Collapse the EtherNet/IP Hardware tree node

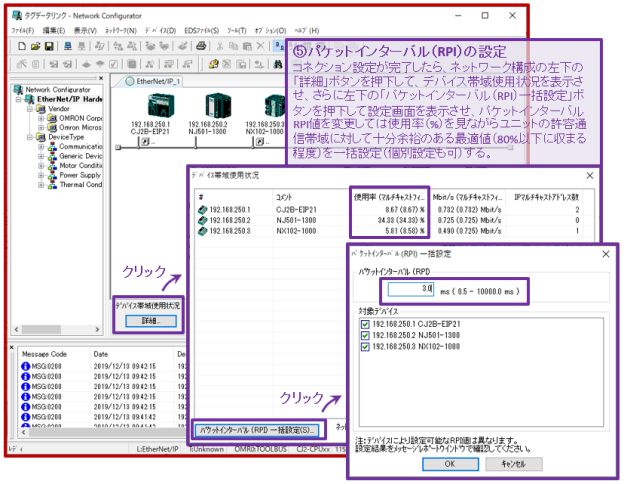click(19, 99)
